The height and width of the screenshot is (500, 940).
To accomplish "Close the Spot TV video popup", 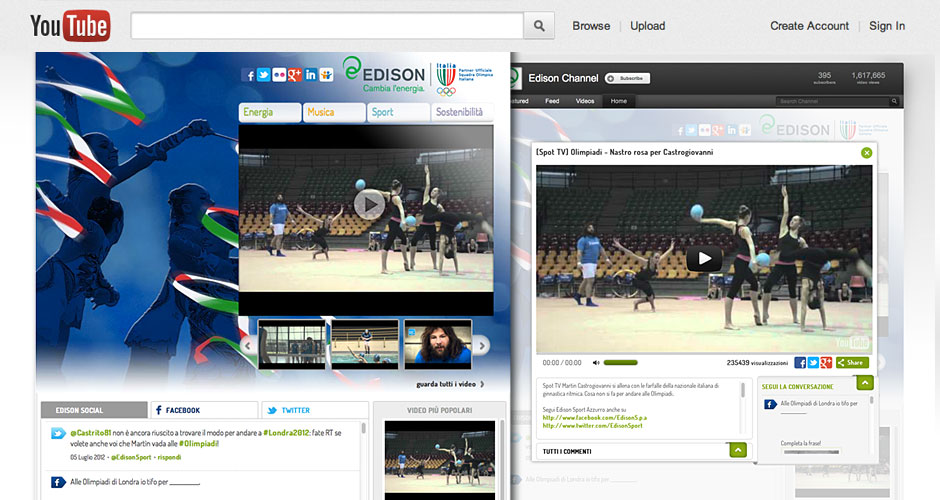I will coord(866,153).
